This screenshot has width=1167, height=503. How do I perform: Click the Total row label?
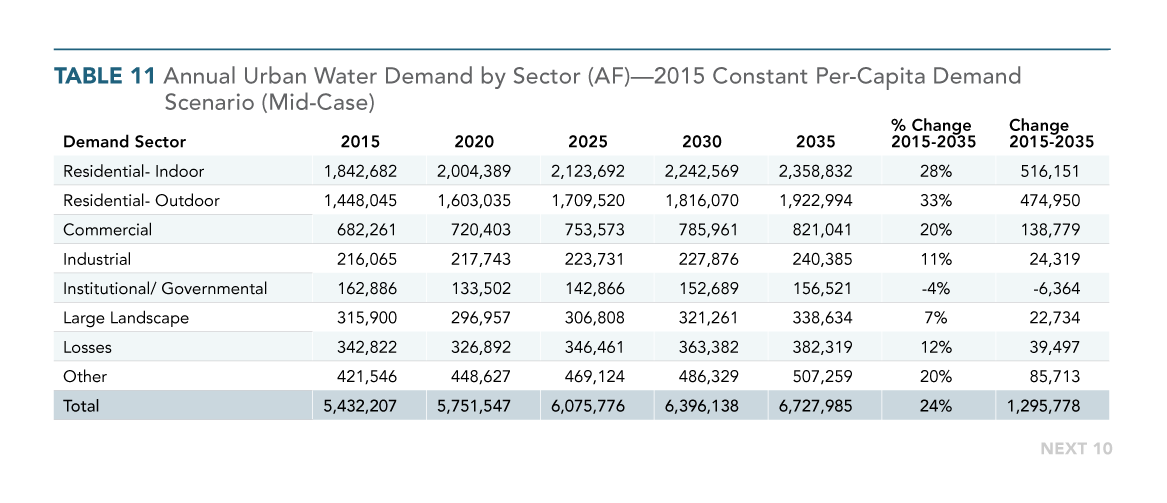(x=82, y=407)
